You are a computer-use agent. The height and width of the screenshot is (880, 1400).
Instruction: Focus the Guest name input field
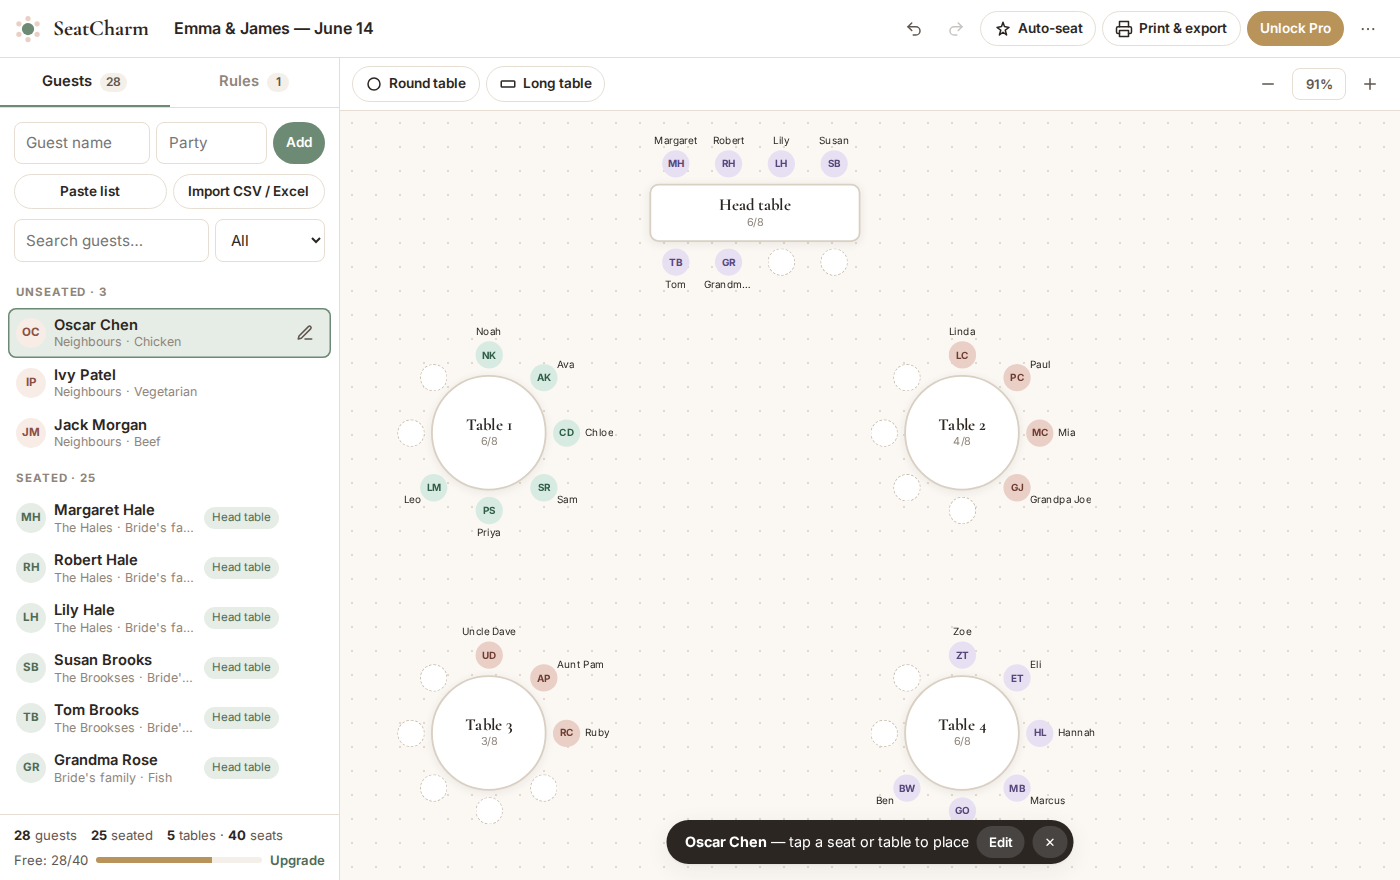(82, 143)
